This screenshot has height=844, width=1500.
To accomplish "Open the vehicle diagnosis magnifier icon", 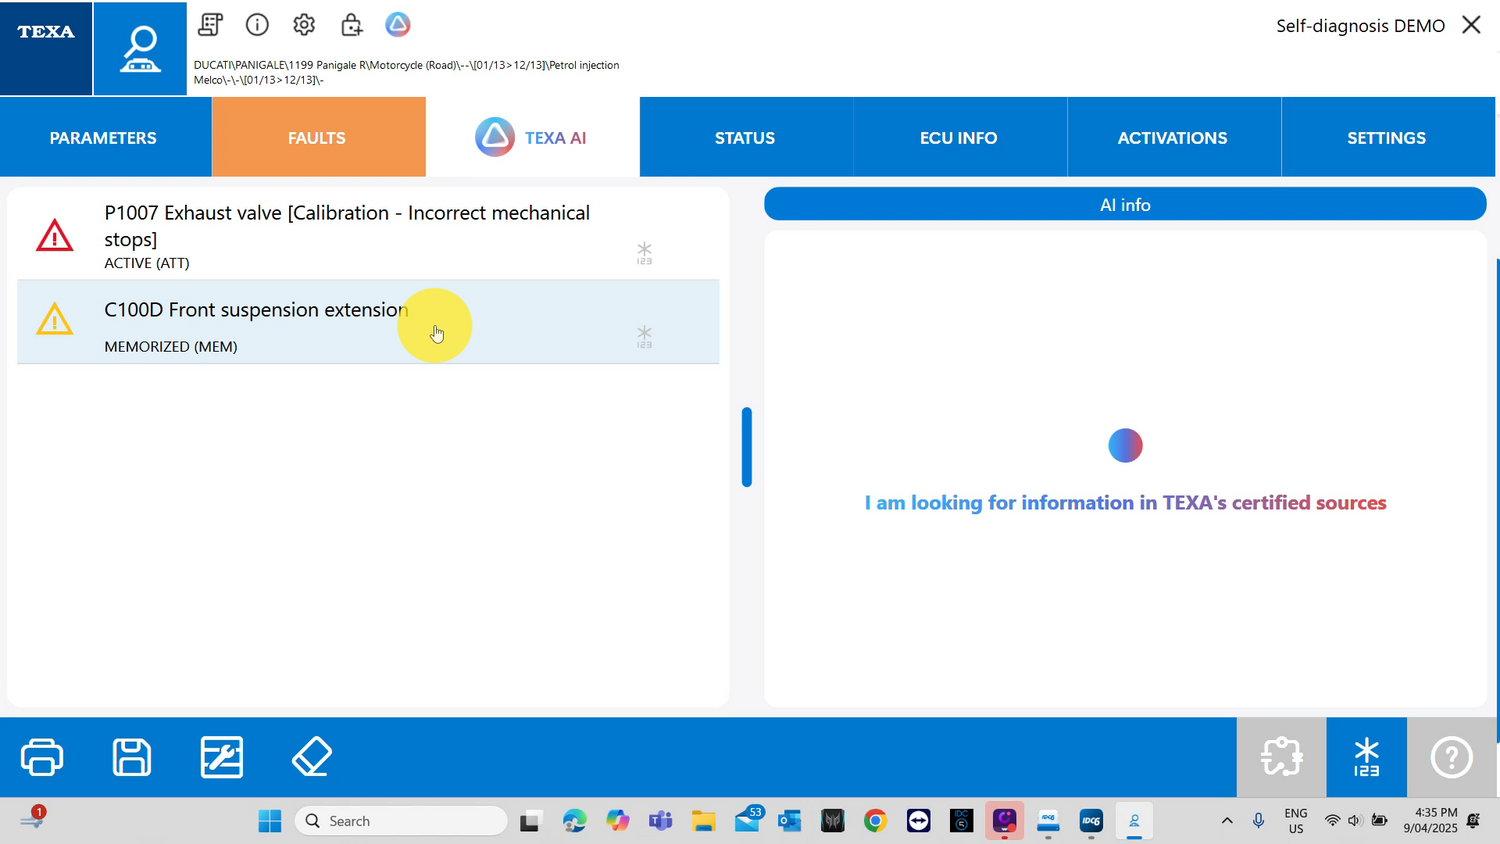I will pyautogui.click(x=140, y=48).
